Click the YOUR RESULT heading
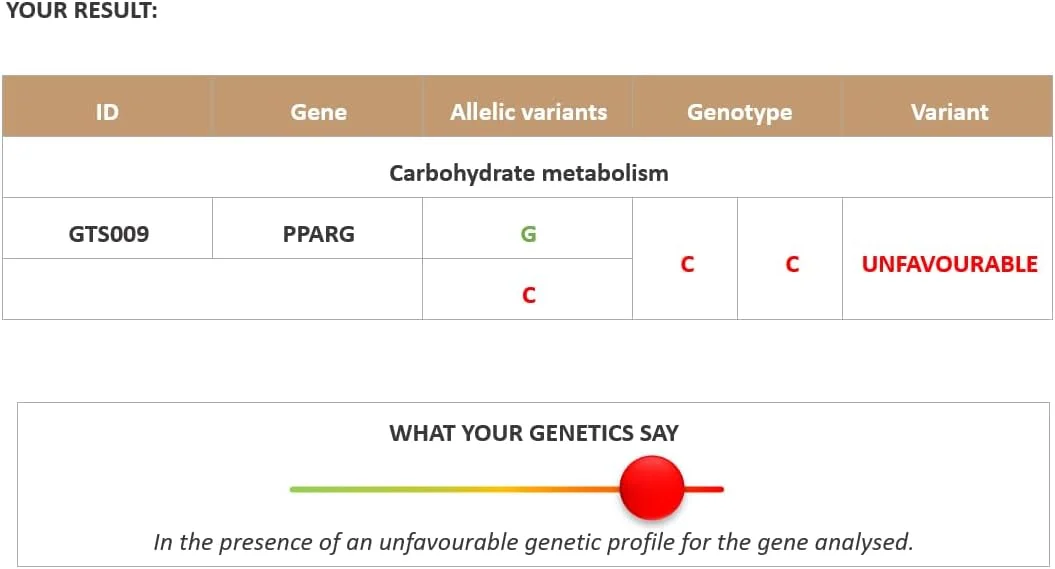 click(82, 13)
